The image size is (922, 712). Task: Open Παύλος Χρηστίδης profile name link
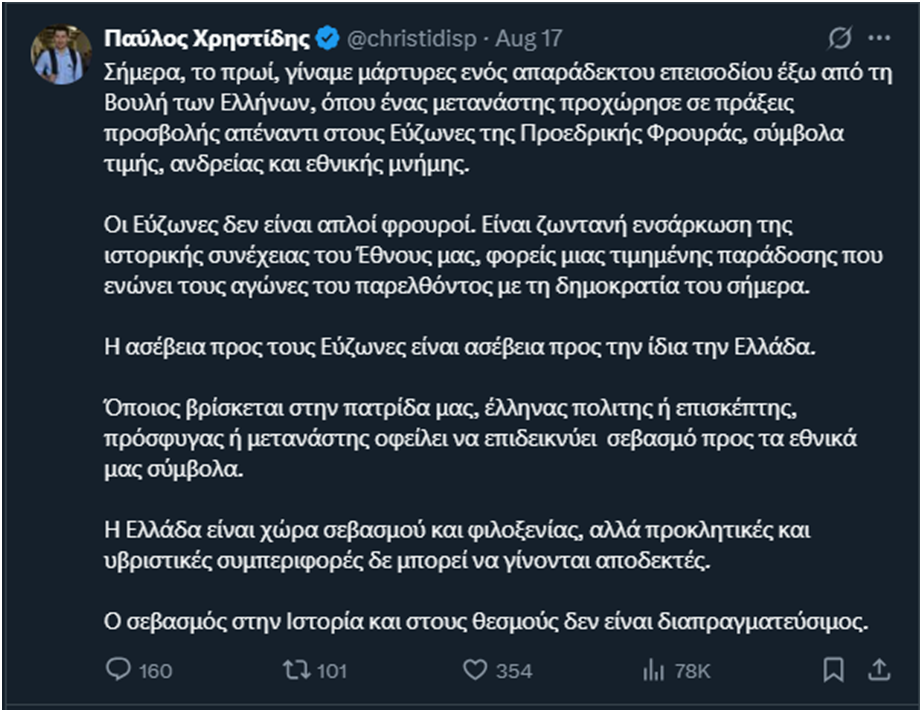tap(207, 39)
